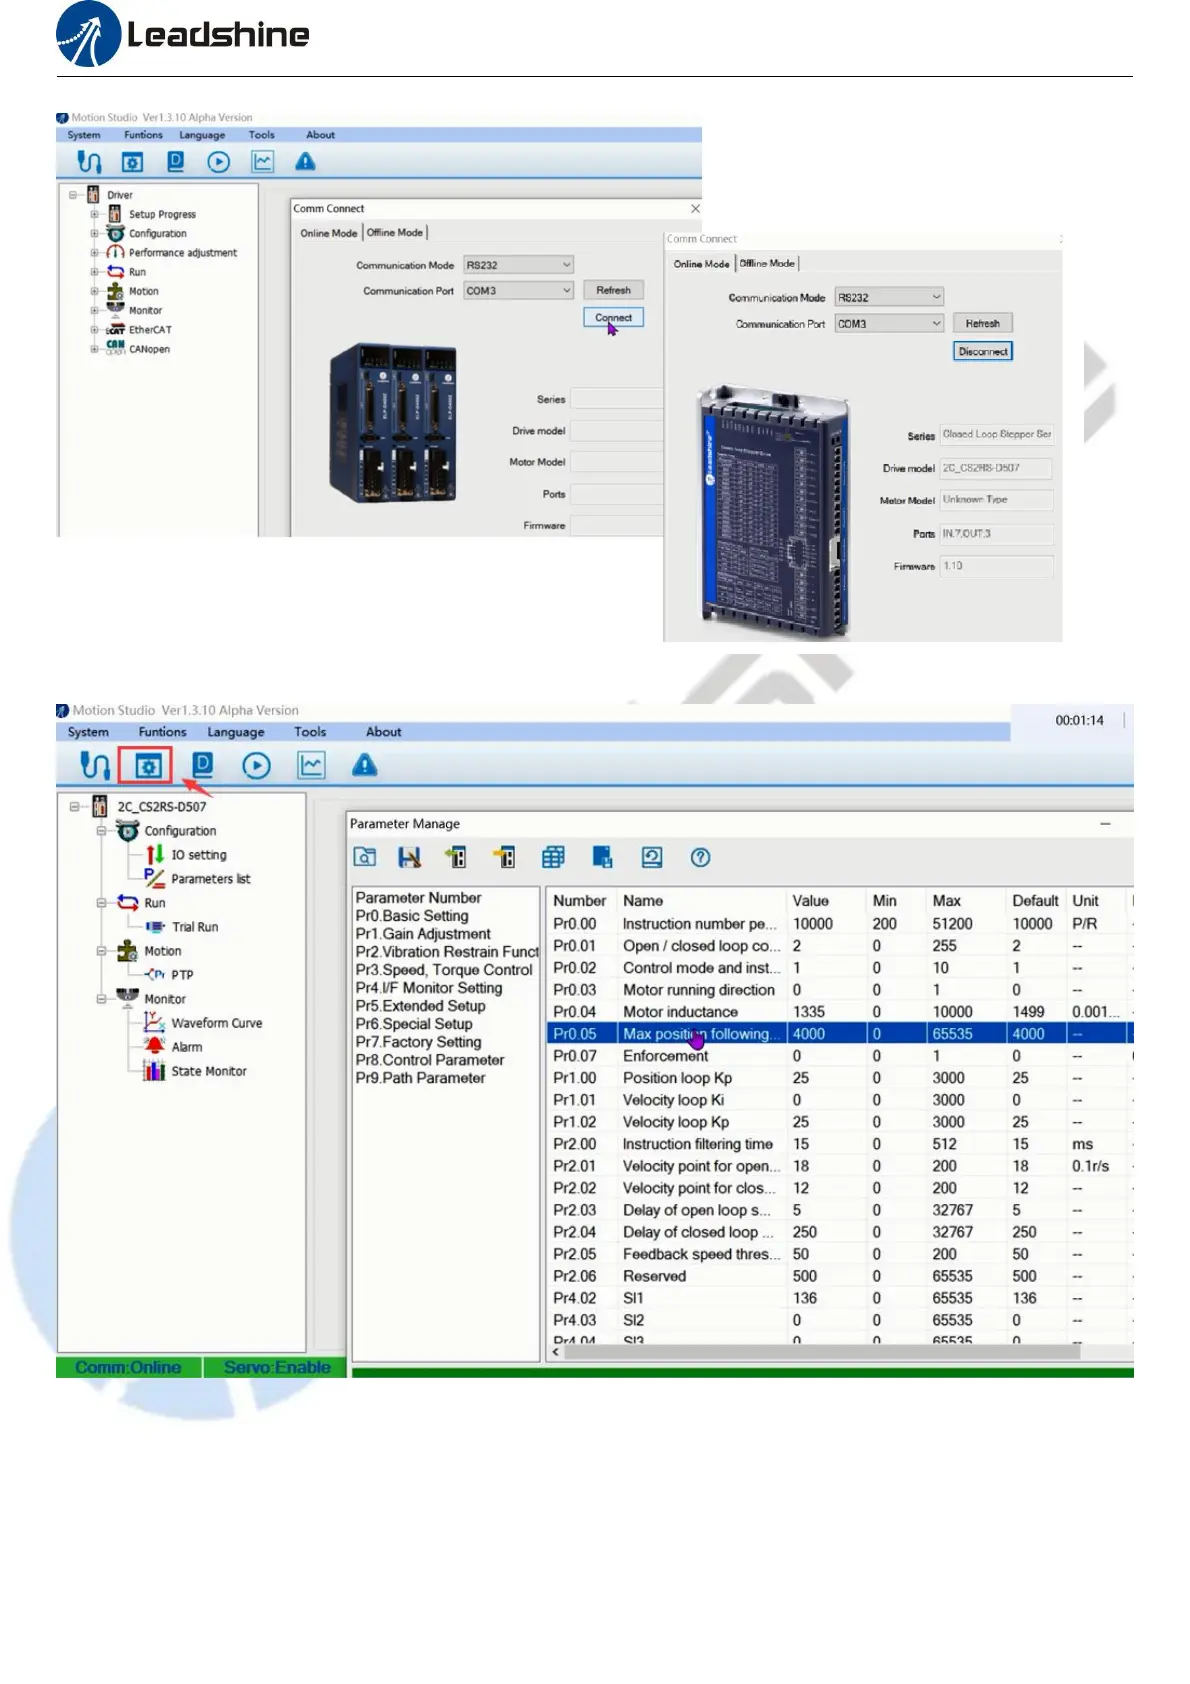Select Pr1.Gain Adjustment in the parameter list
This screenshot has width=1190, height=1684.
pyautogui.click(x=423, y=934)
